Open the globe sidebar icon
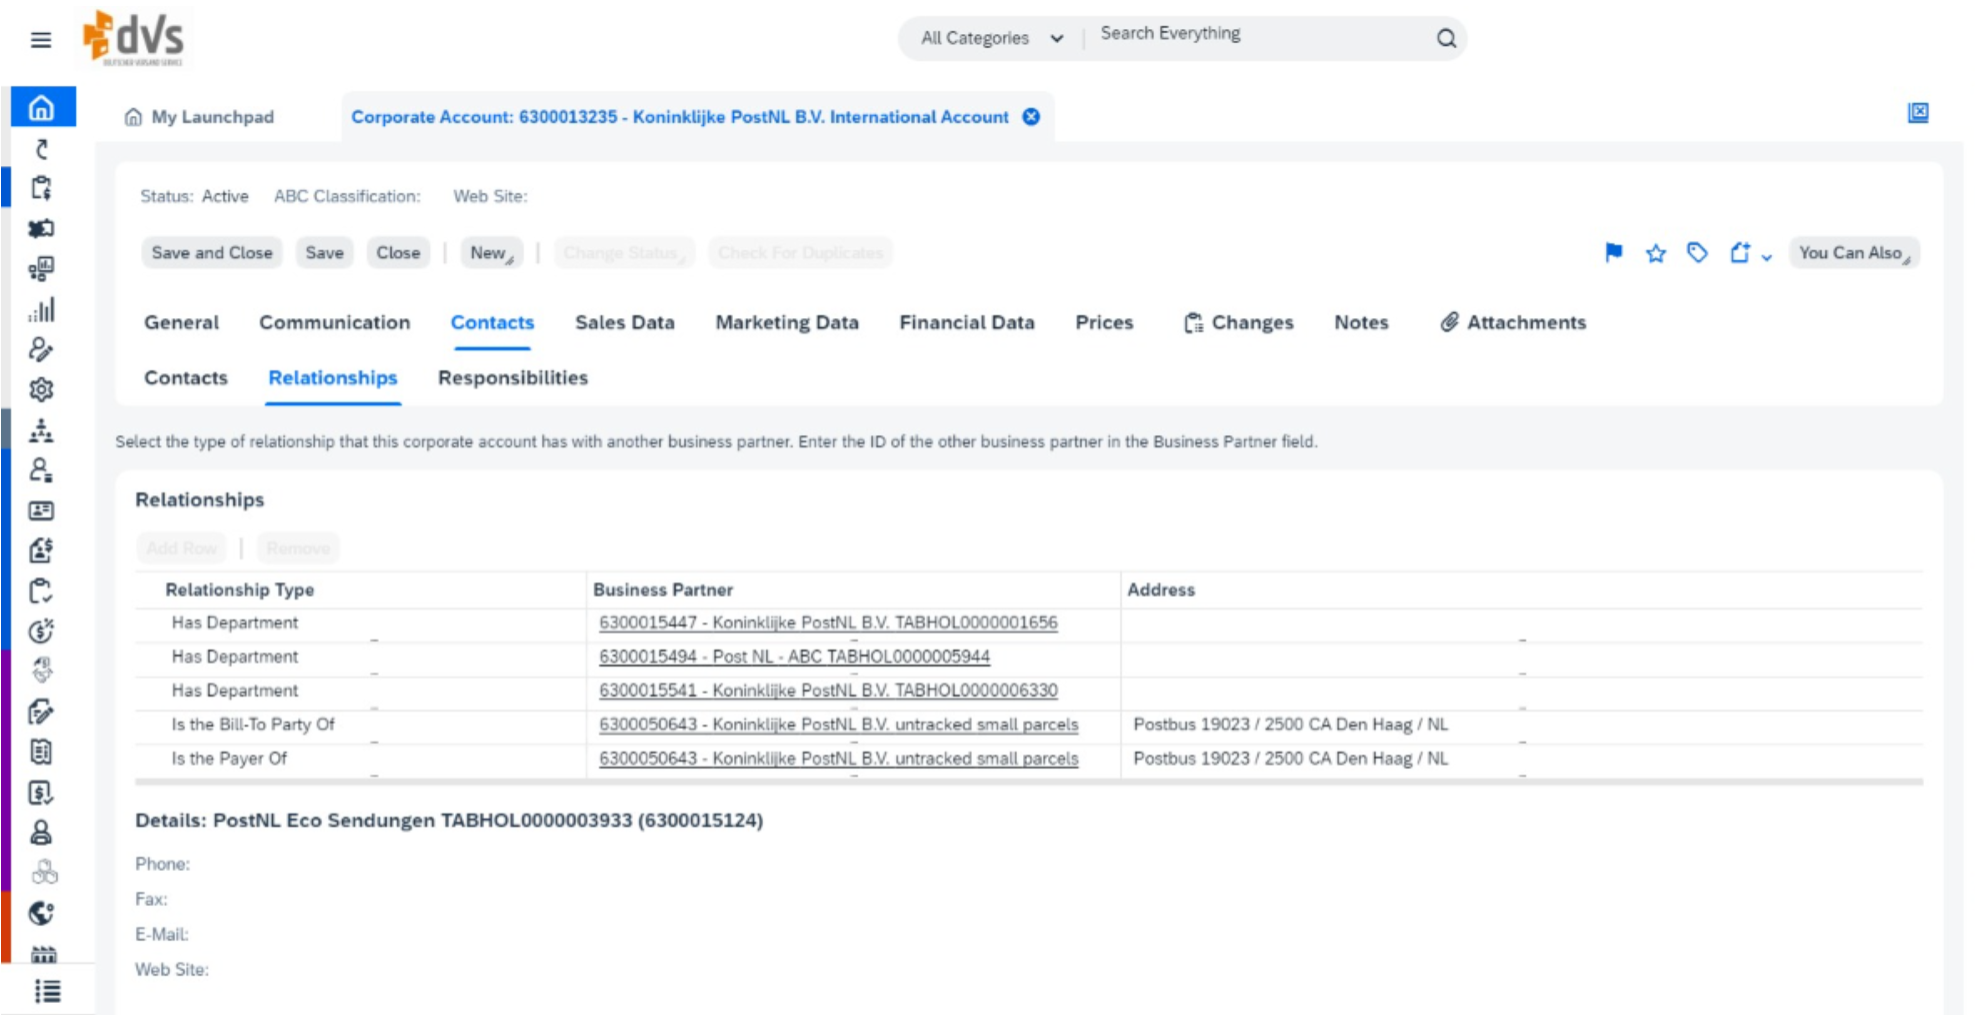 point(42,913)
